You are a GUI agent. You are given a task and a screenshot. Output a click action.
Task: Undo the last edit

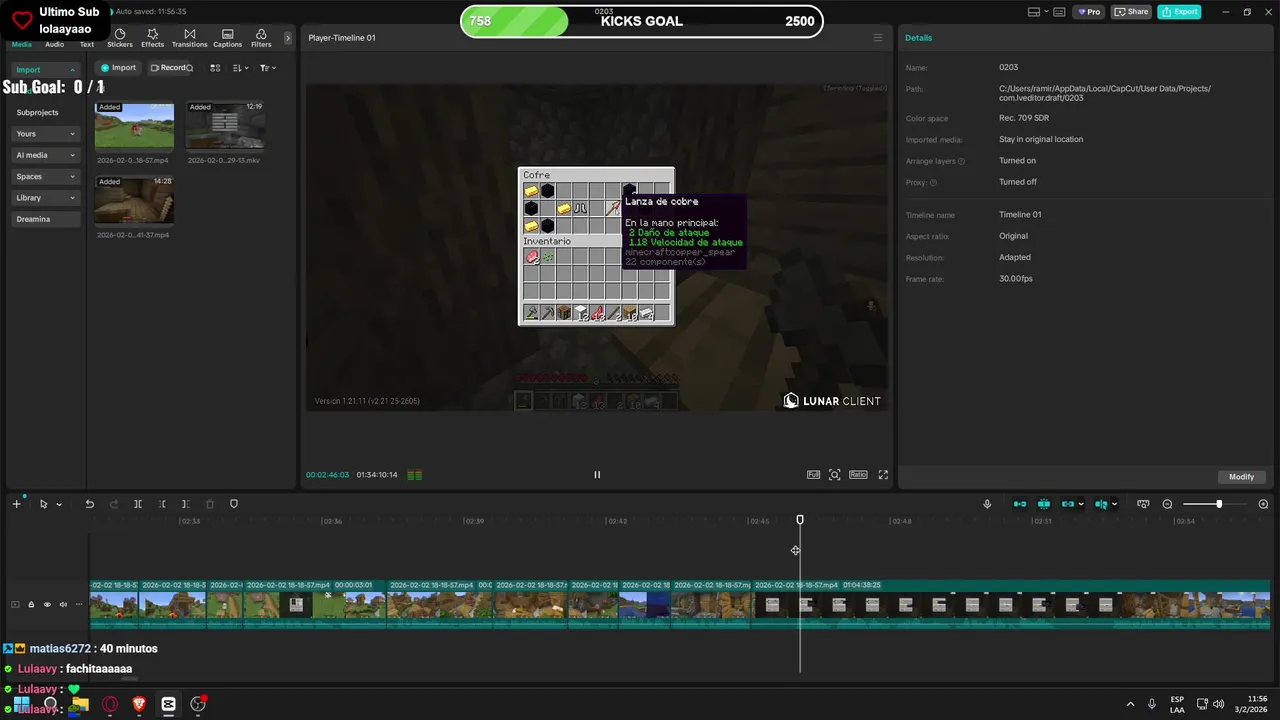coord(89,504)
